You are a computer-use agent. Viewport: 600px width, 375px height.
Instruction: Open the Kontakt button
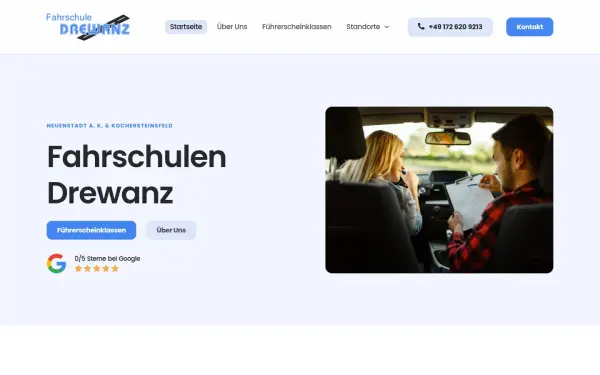[x=530, y=27]
